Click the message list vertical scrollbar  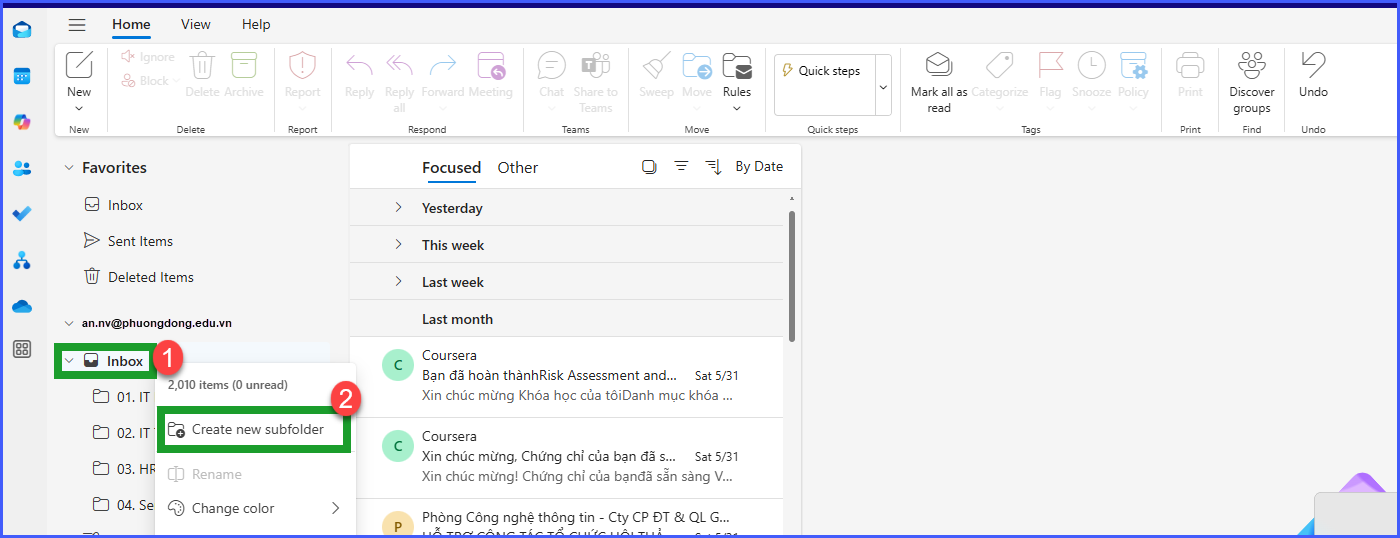tap(792, 276)
